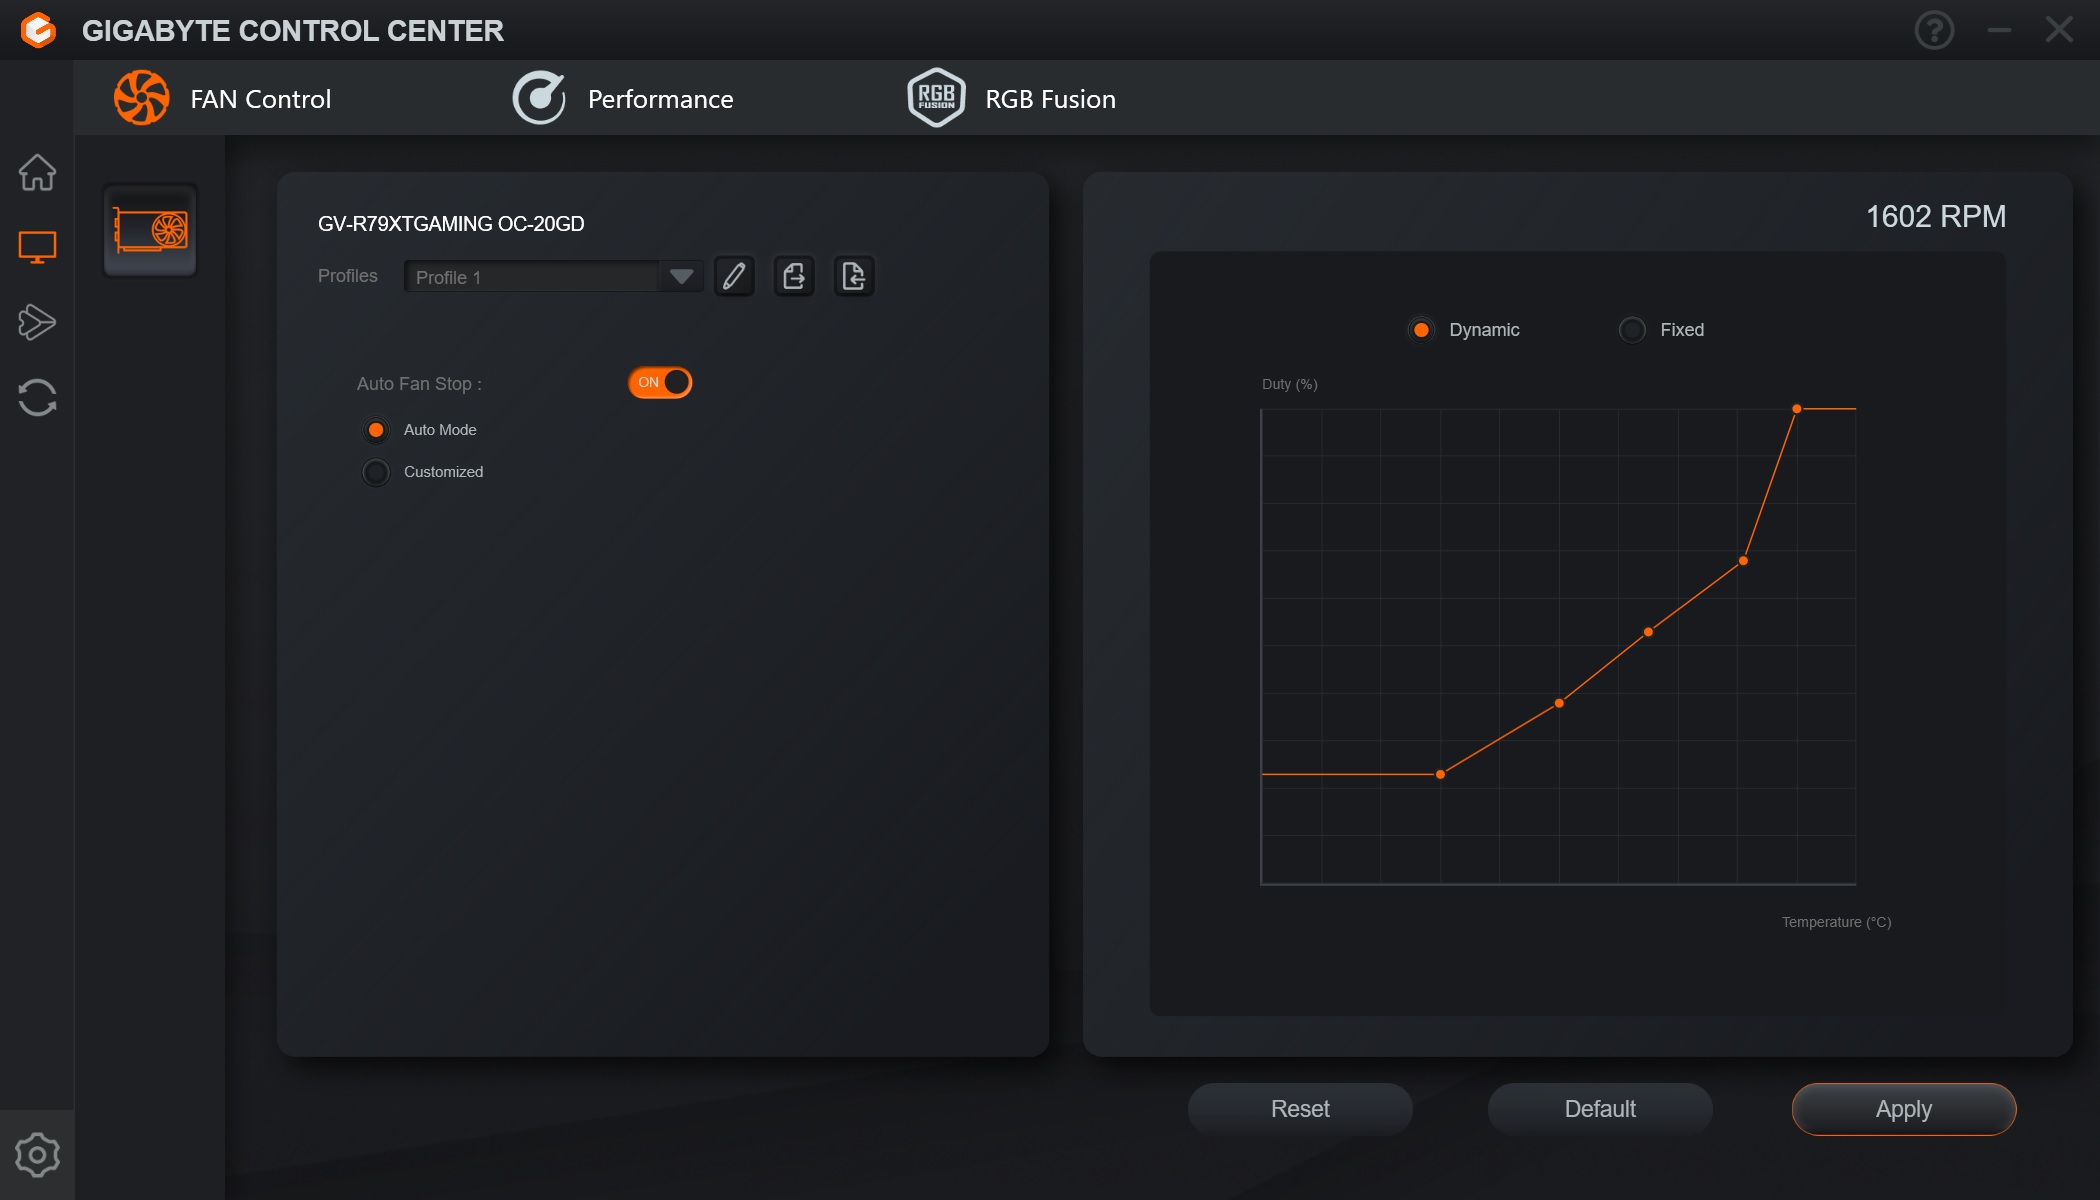Viewport: 2100px width, 1200px height.
Task: Click the export profile icon
Action: 794,276
